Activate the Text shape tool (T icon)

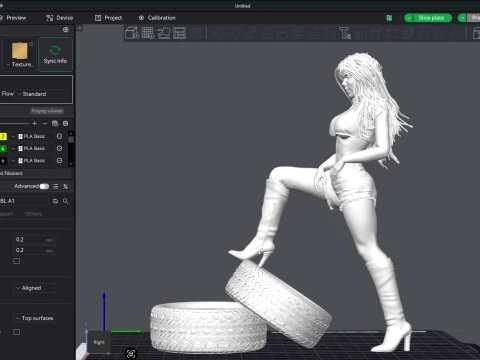coord(345,33)
